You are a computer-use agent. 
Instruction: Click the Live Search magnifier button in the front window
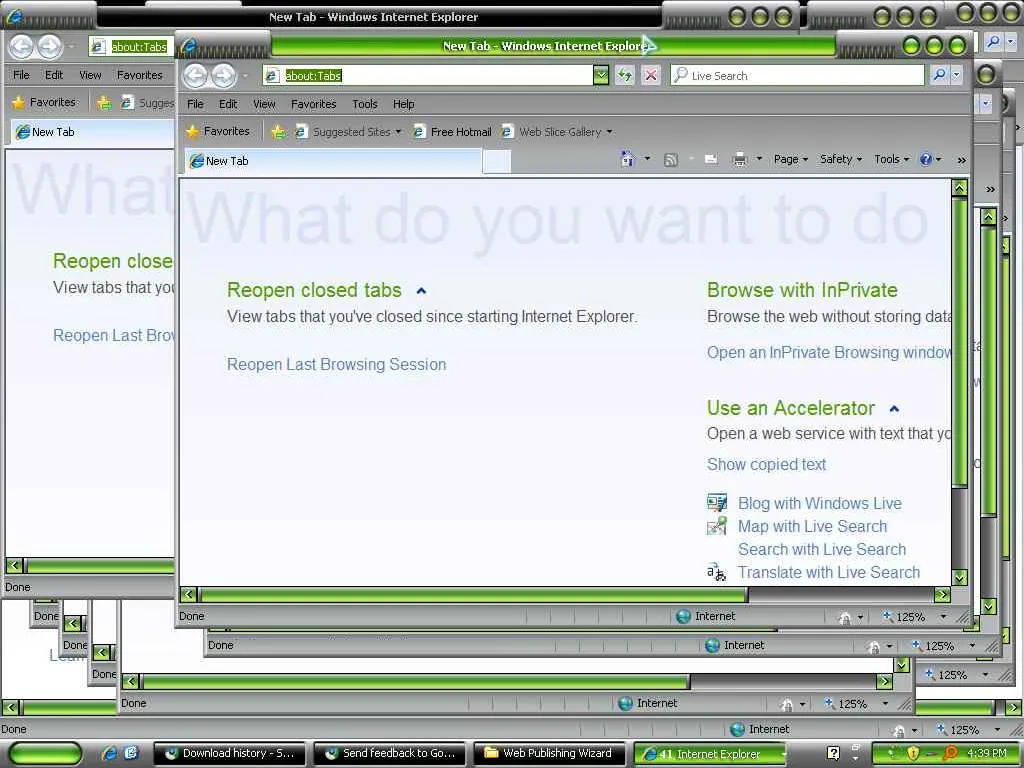tap(938, 75)
